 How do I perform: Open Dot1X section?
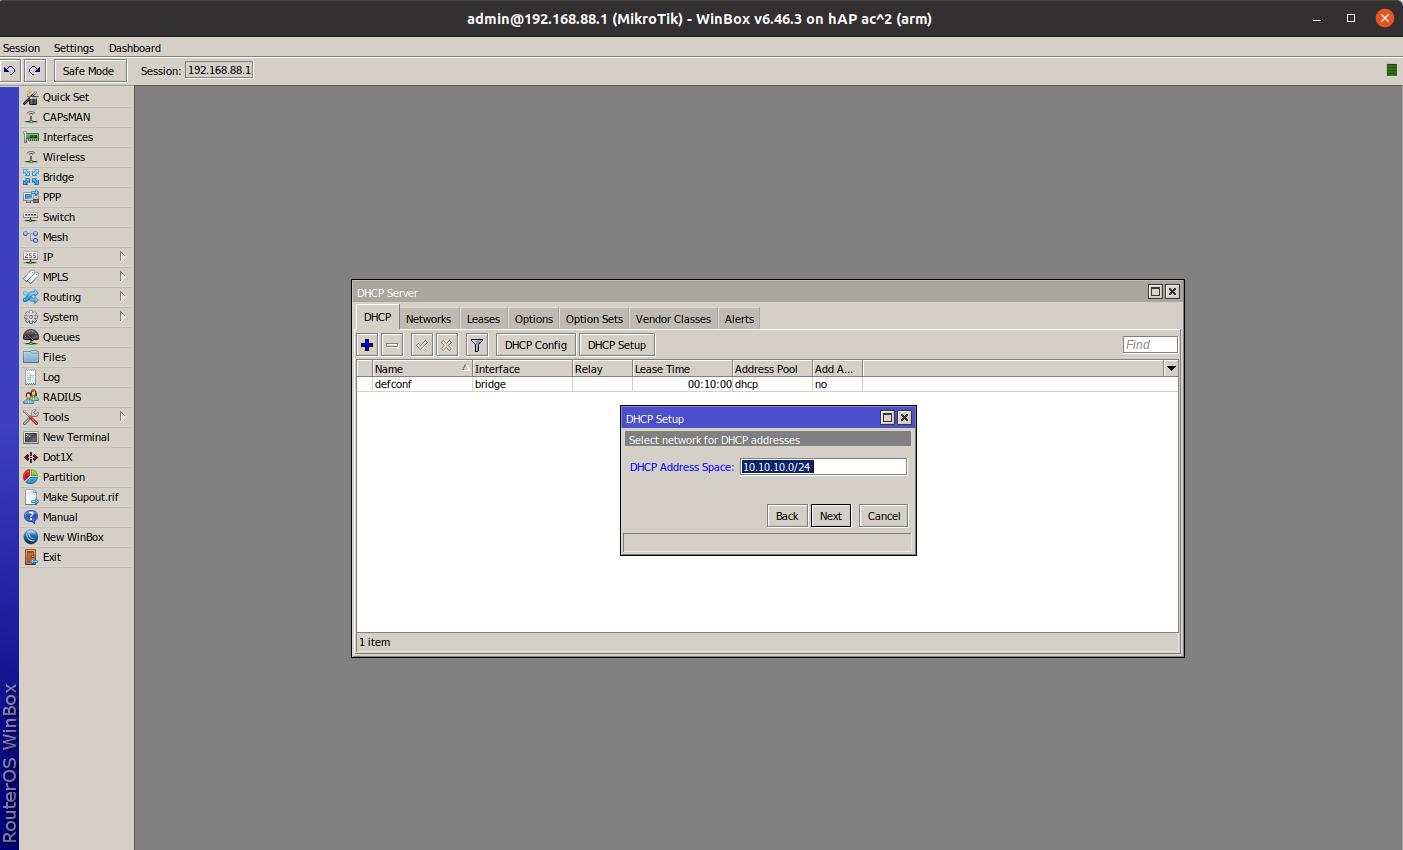point(76,457)
